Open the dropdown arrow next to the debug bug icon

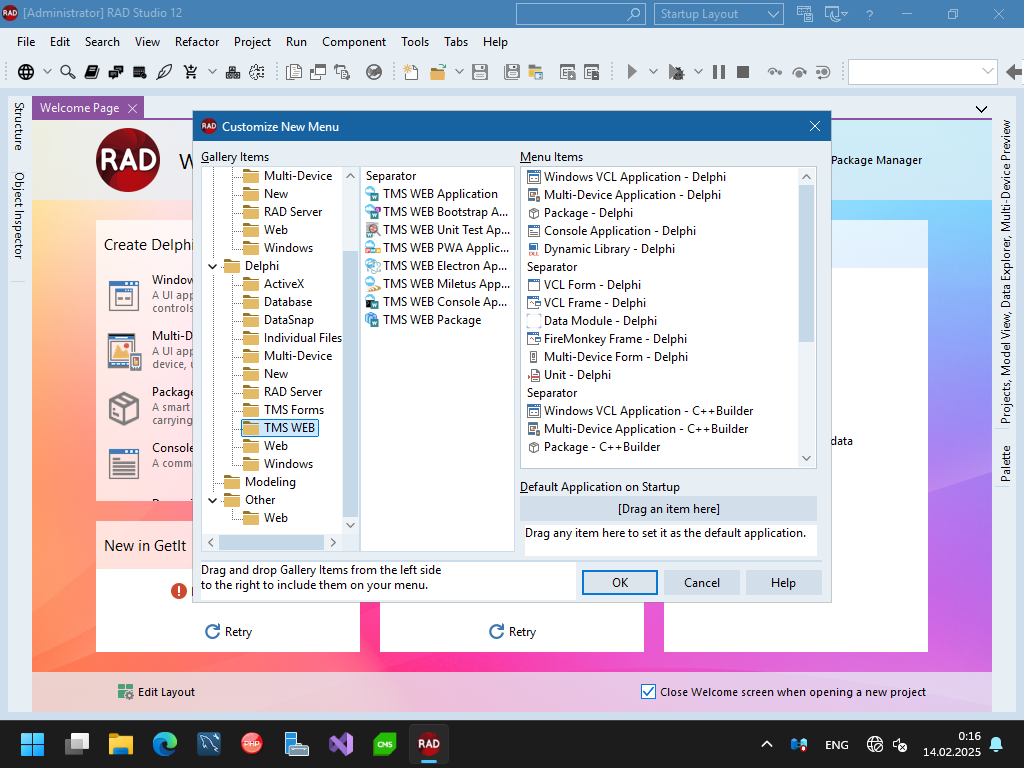coord(698,72)
